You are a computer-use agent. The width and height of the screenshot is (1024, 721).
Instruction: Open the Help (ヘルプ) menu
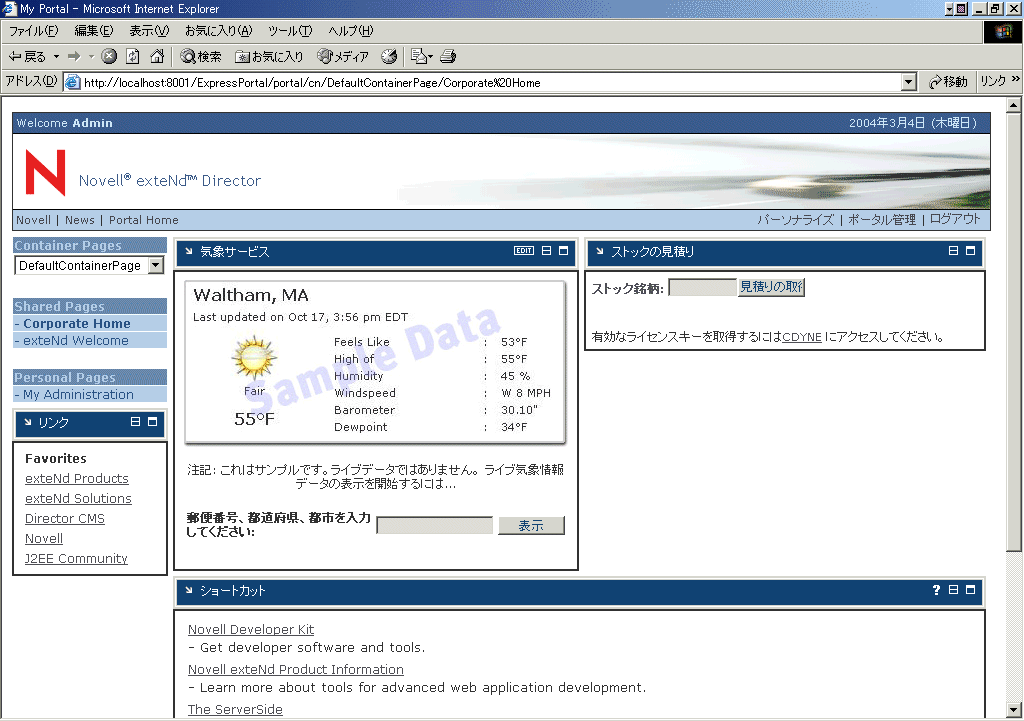(351, 31)
